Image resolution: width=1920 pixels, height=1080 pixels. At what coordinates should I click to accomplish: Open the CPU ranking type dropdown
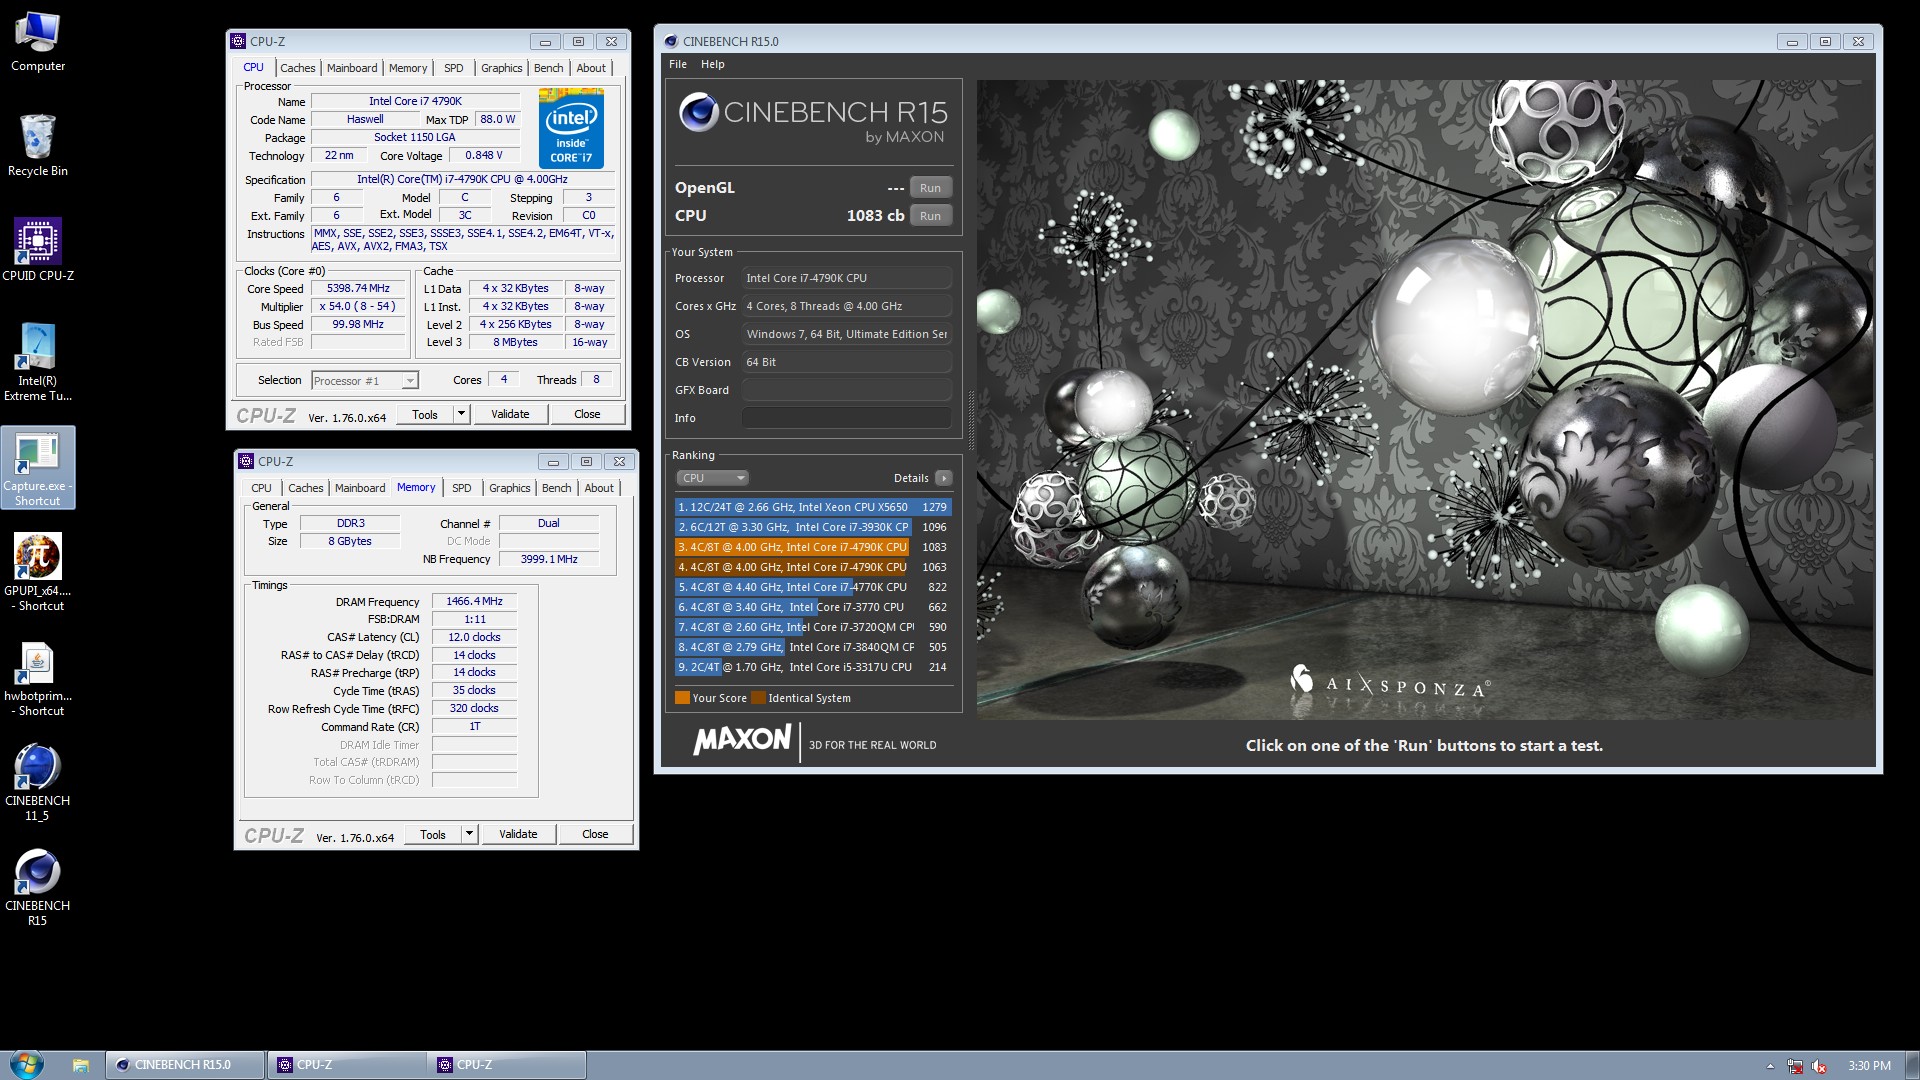click(x=712, y=478)
